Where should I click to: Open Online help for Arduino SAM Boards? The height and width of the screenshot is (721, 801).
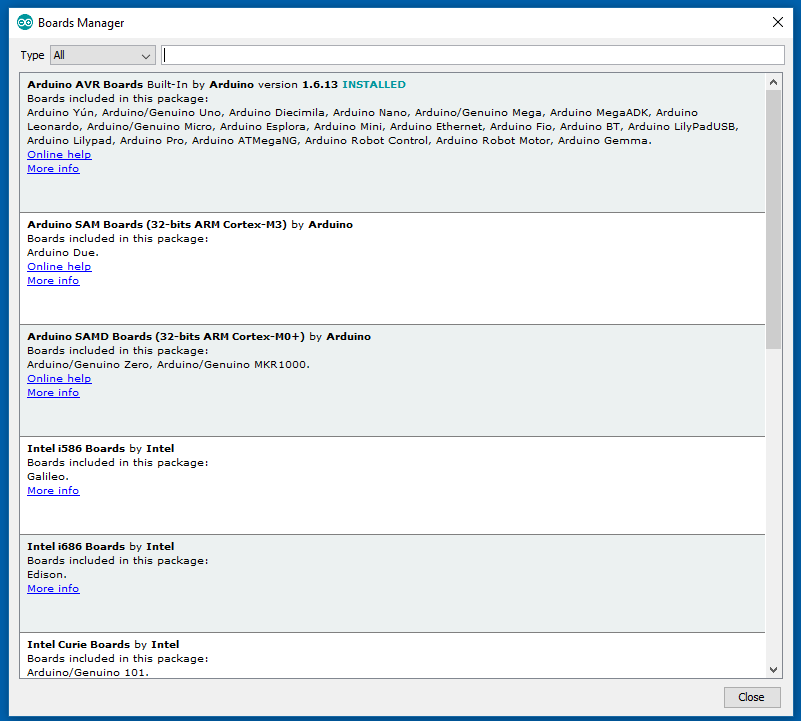(x=59, y=266)
